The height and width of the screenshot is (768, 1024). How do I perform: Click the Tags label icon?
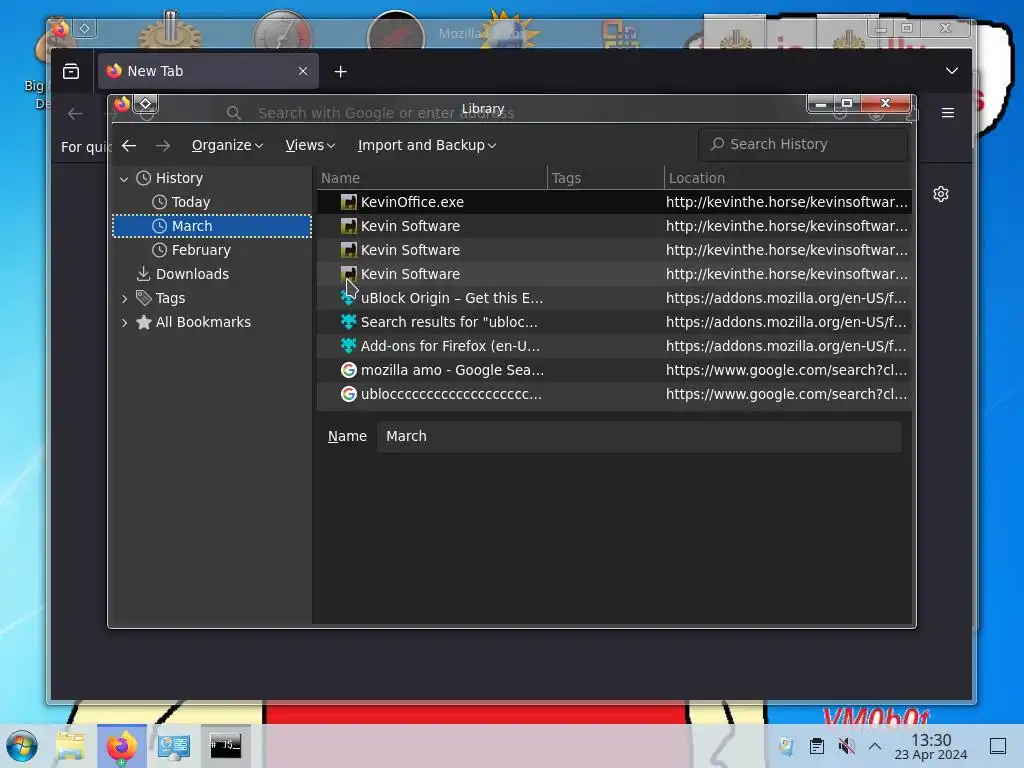click(144, 298)
